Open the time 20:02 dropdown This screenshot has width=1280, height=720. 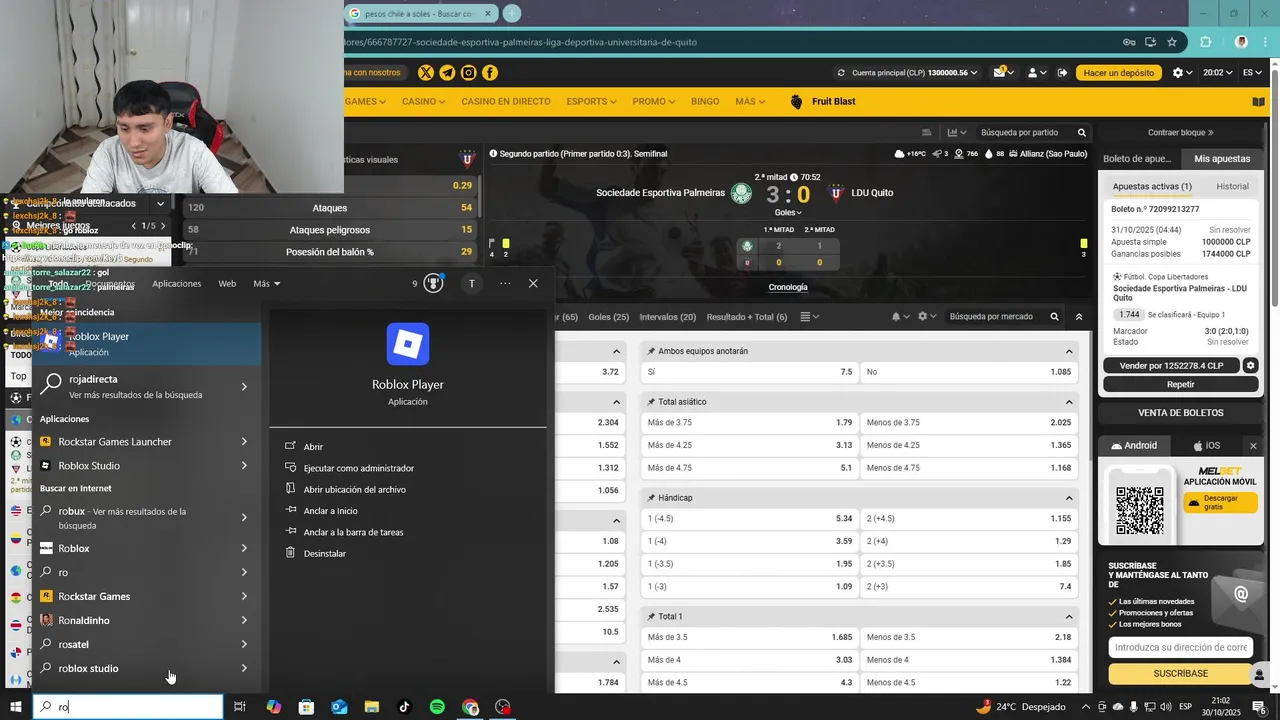[1217, 72]
